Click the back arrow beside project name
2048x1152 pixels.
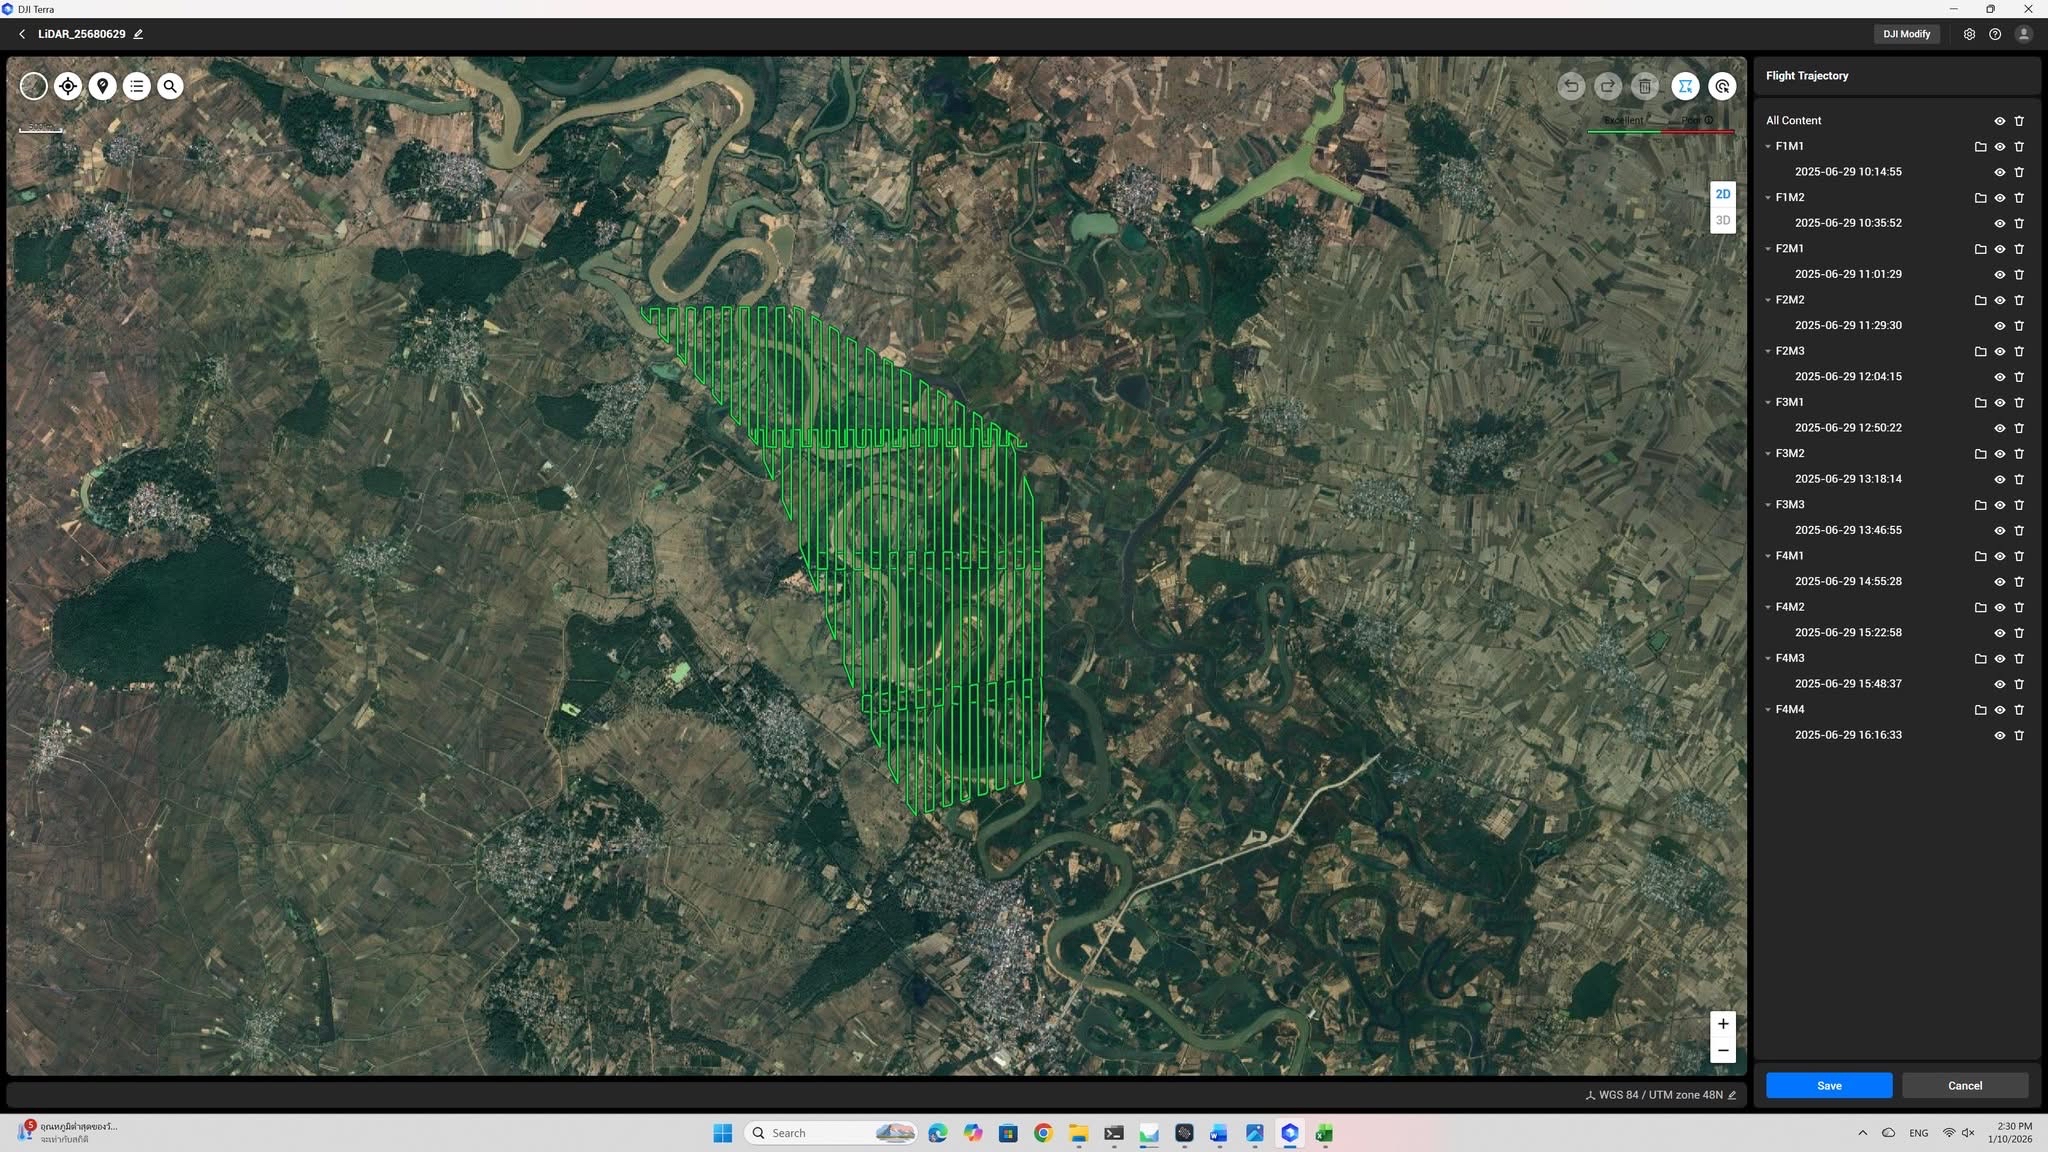(x=22, y=34)
